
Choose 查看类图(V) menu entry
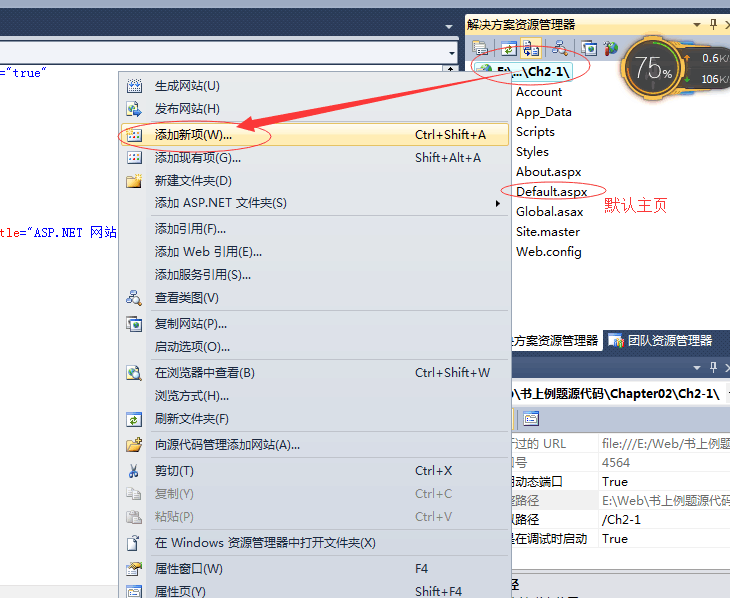click(x=315, y=298)
